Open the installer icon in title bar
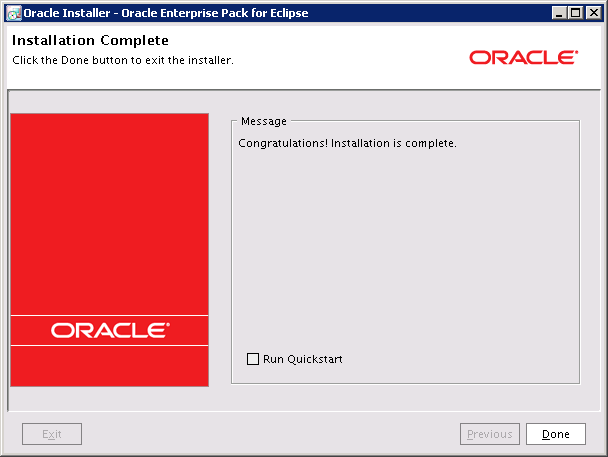The width and height of the screenshot is (608, 457). 12,13
